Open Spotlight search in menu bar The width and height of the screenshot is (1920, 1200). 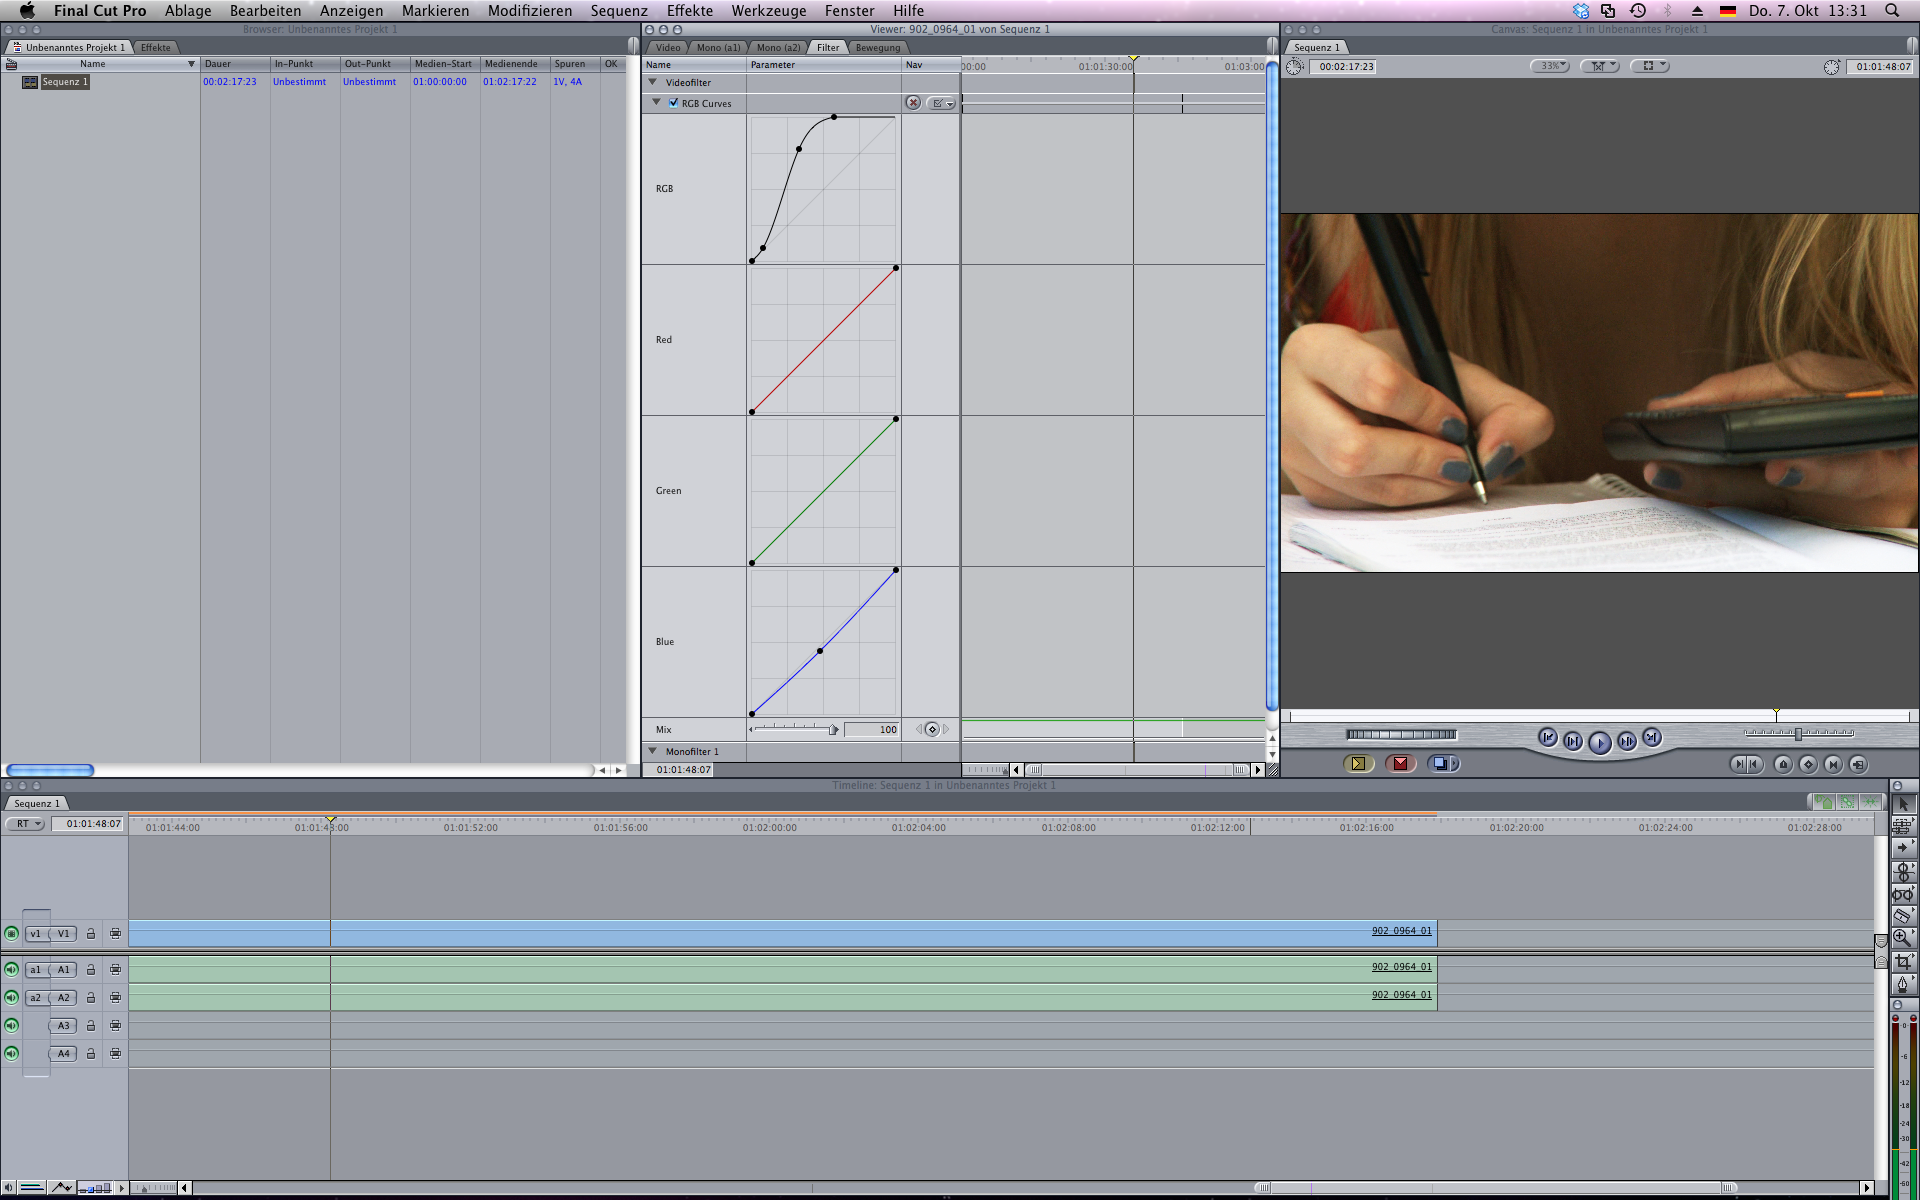[x=1892, y=11]
